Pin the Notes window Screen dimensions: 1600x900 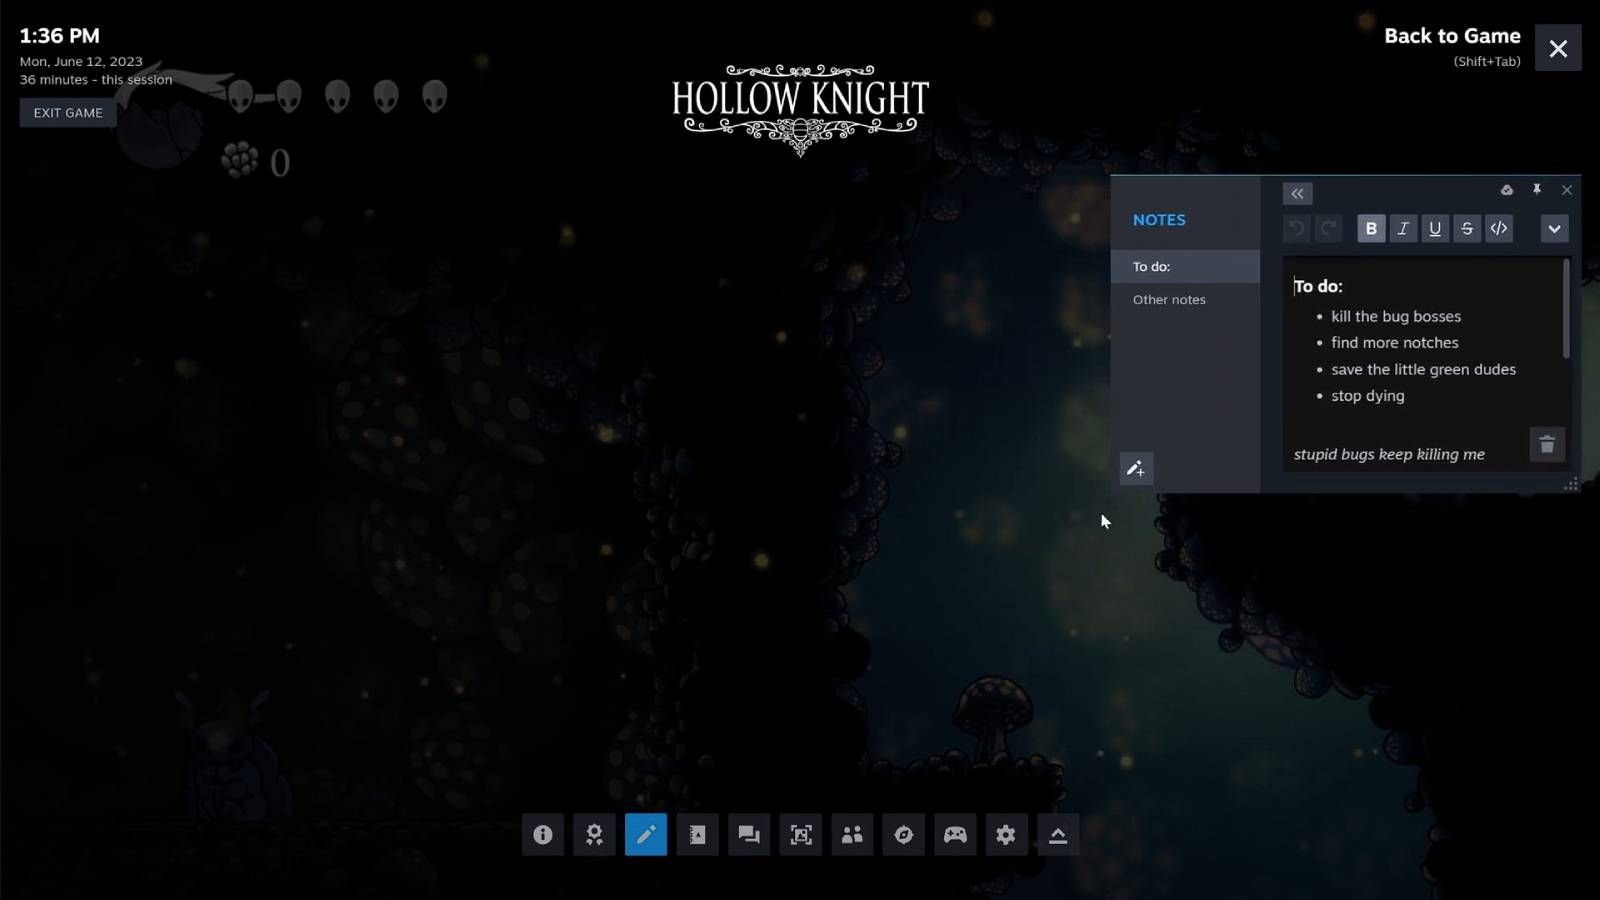click(1537, 190)
